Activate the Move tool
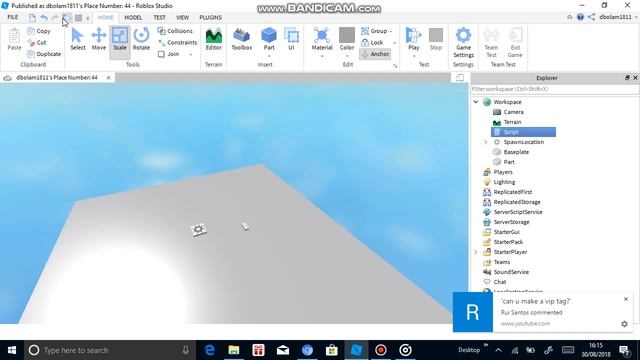Viewport: 640px width, 360px height. tap(99, 40)
